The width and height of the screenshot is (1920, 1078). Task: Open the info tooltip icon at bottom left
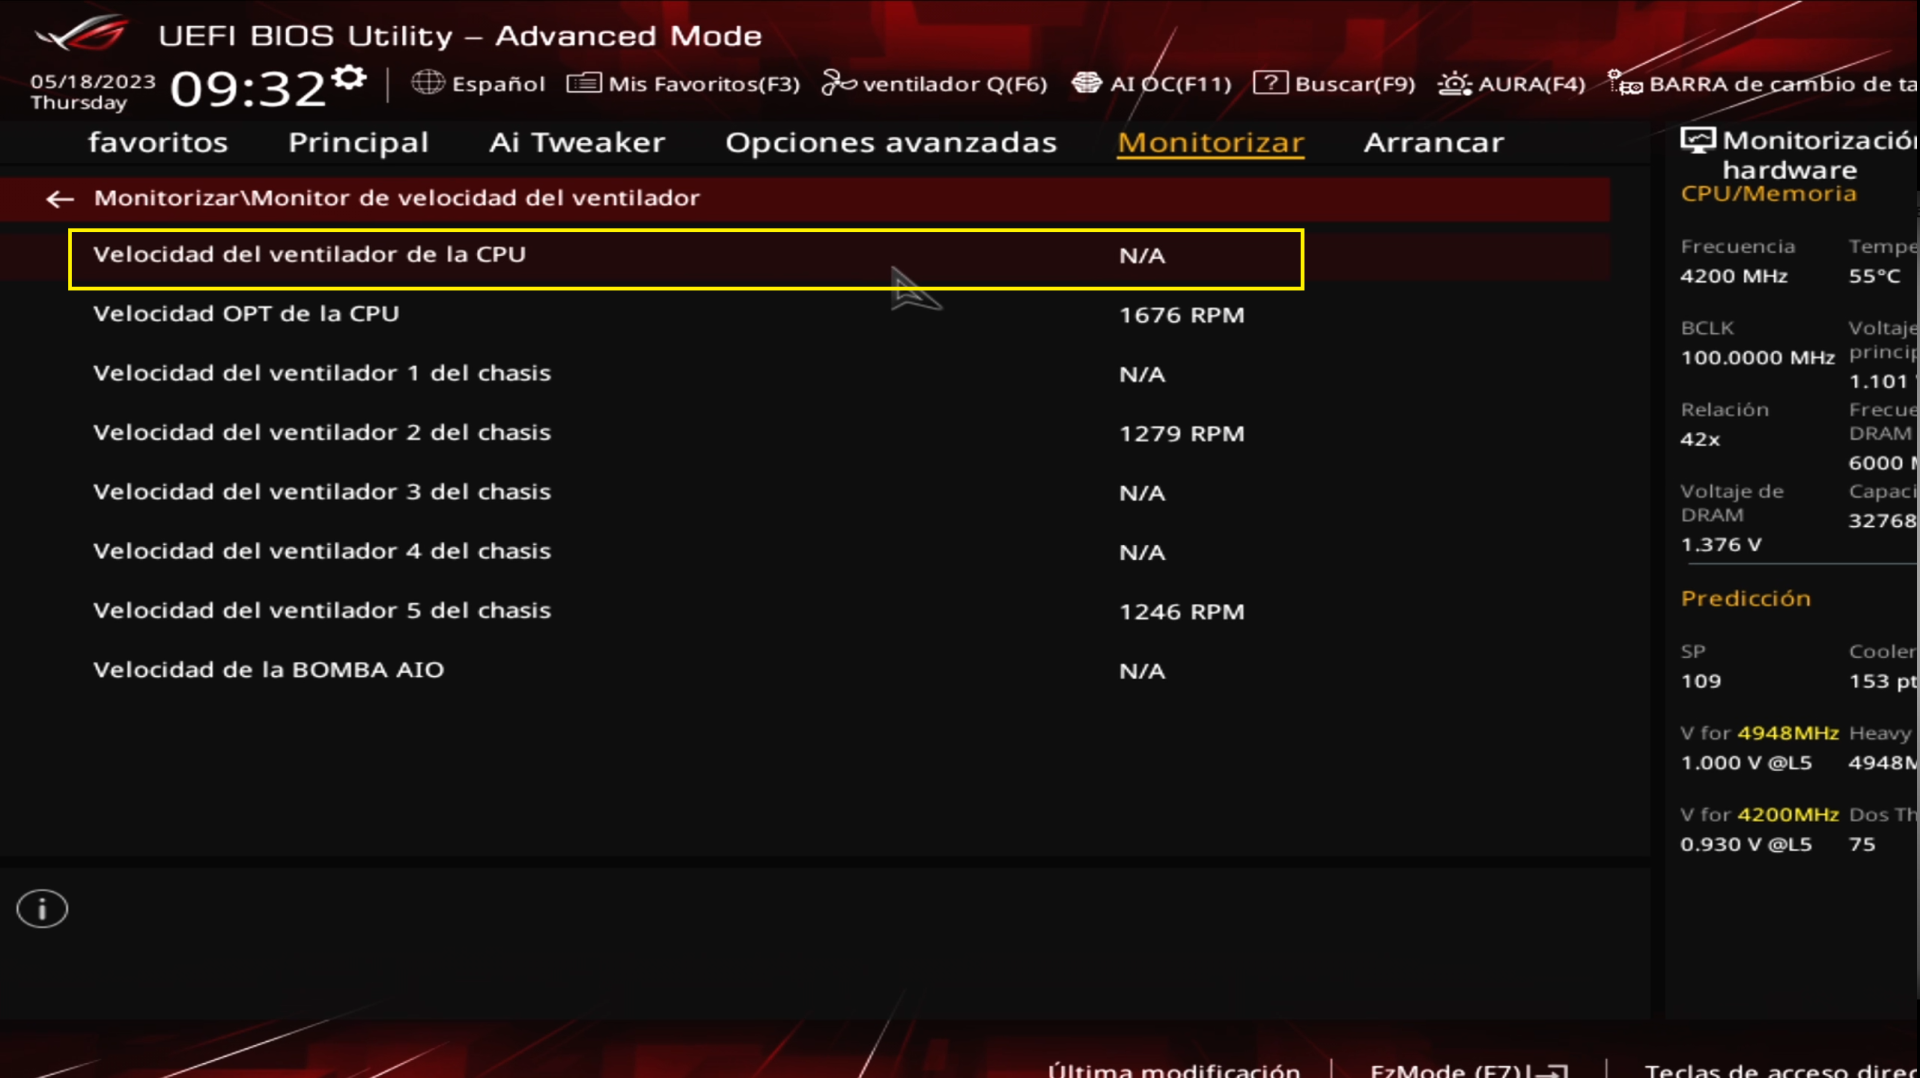(41, 908)
